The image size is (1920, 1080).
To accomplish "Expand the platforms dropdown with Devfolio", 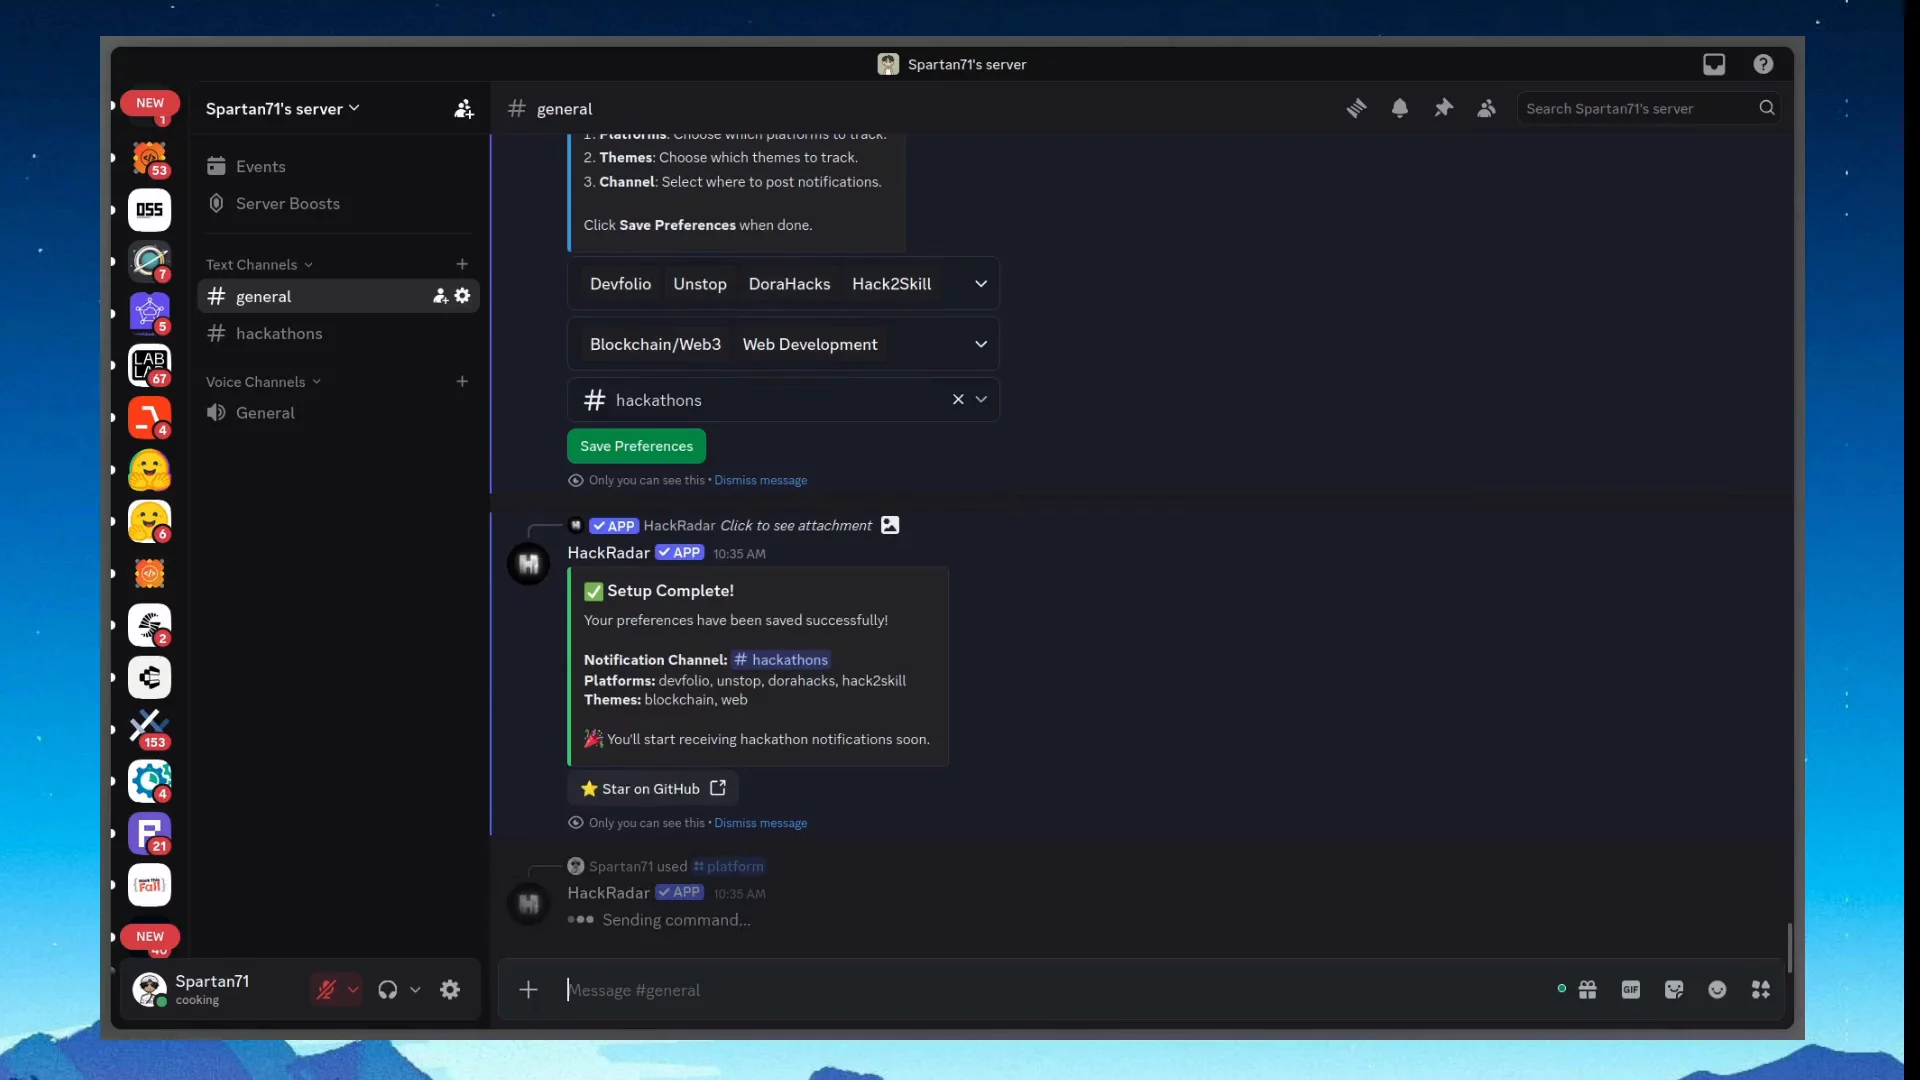I will (x=980, y=284).
